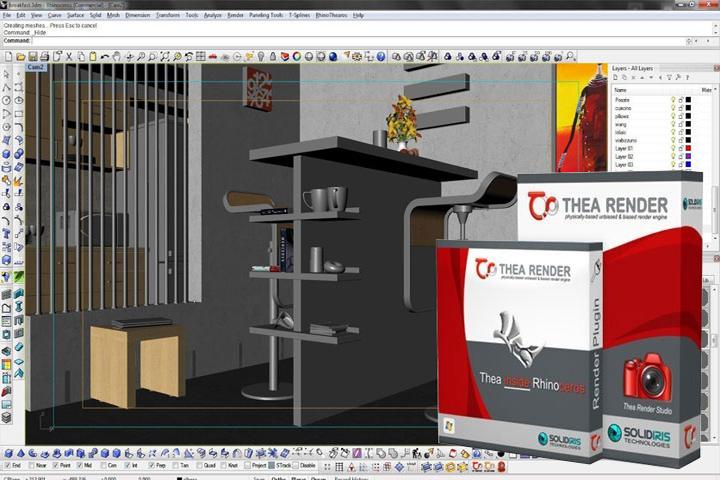Click the New file icon in the toolbar

[x=8, y=56]
